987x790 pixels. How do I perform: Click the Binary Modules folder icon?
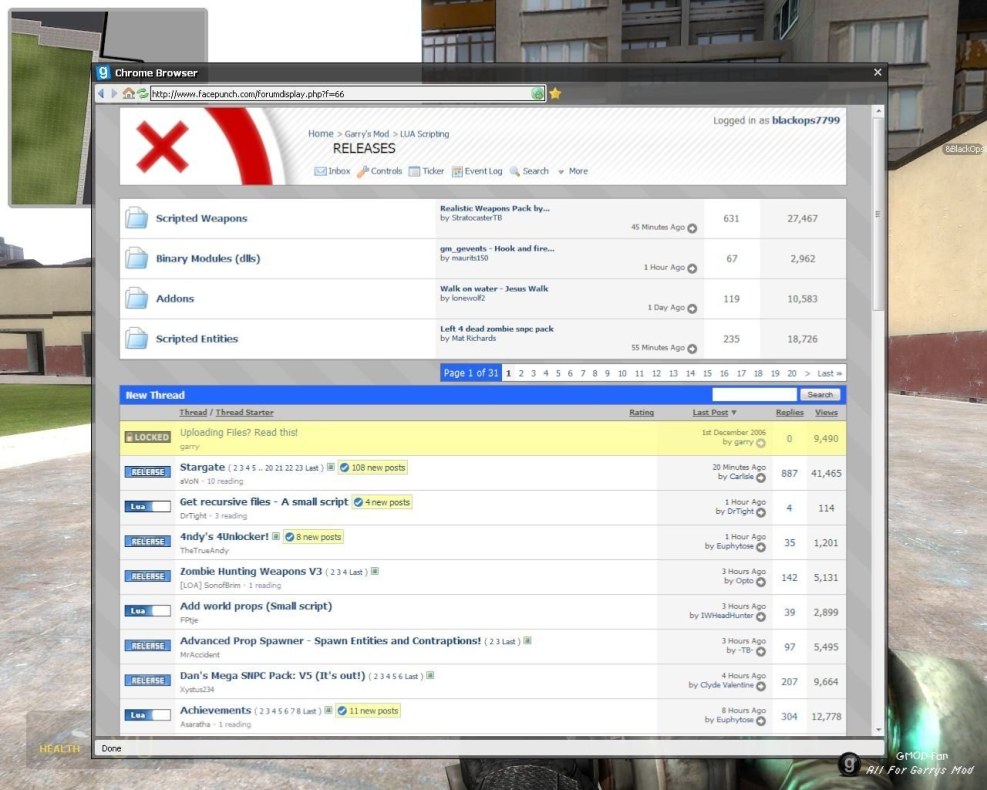[x=136, y=258]
